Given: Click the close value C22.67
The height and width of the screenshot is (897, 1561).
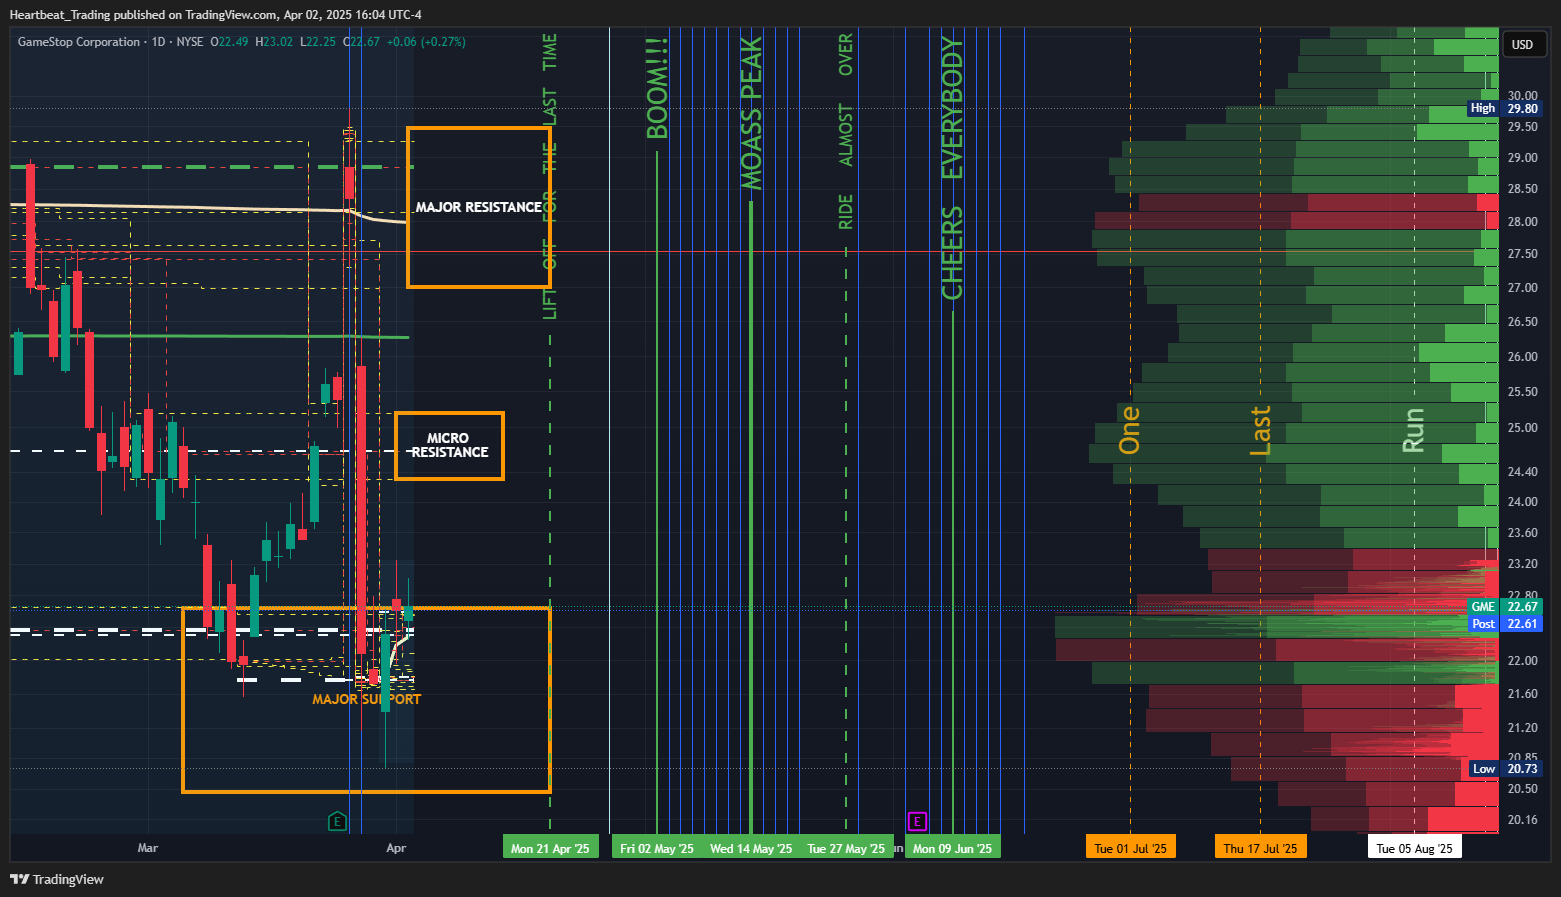Looking at the screenshot, I should [x=361, y=42].
